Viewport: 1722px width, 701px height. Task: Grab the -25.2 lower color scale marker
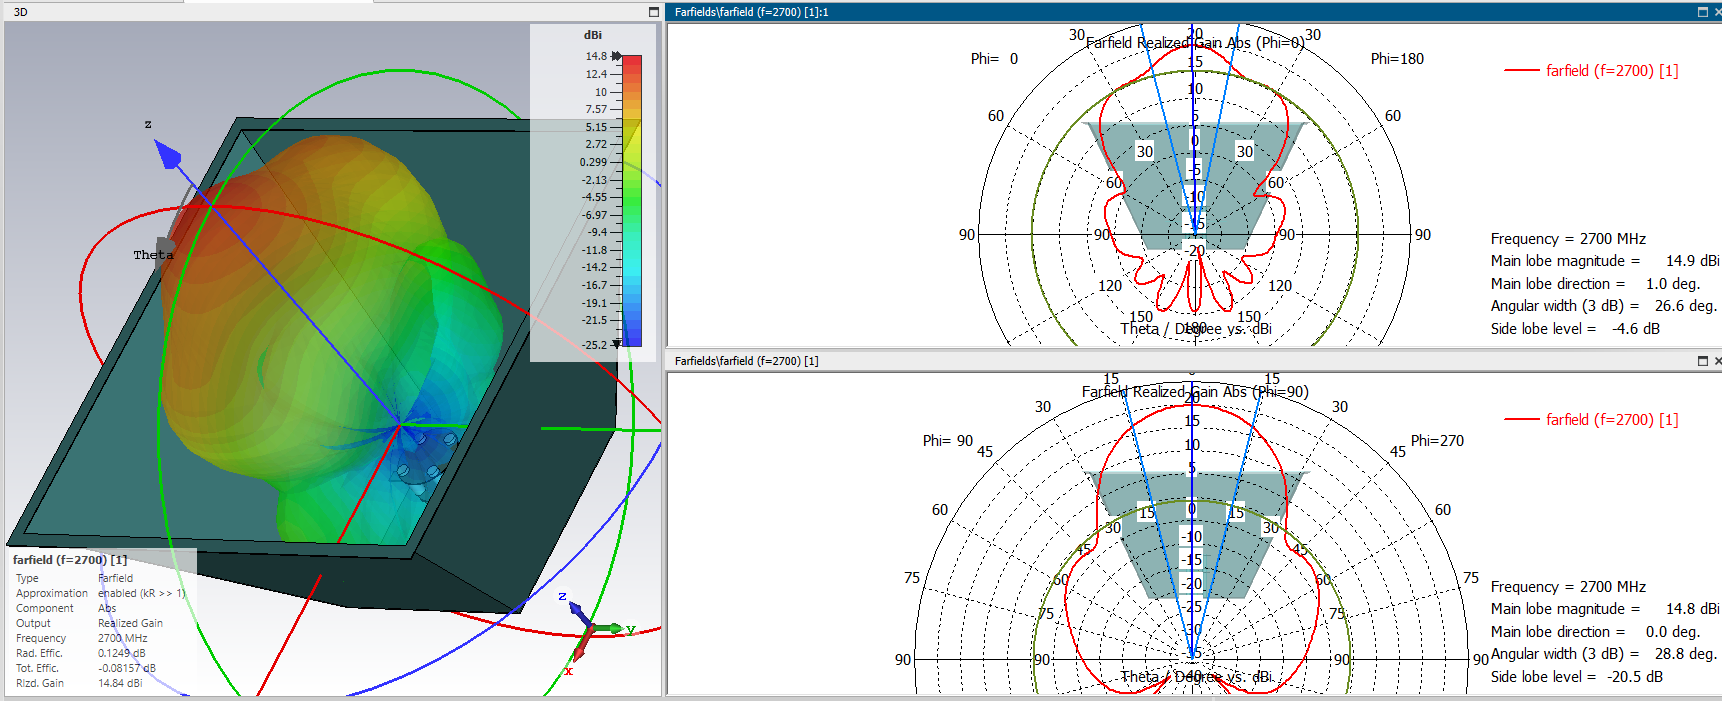[x=617, y=344]
